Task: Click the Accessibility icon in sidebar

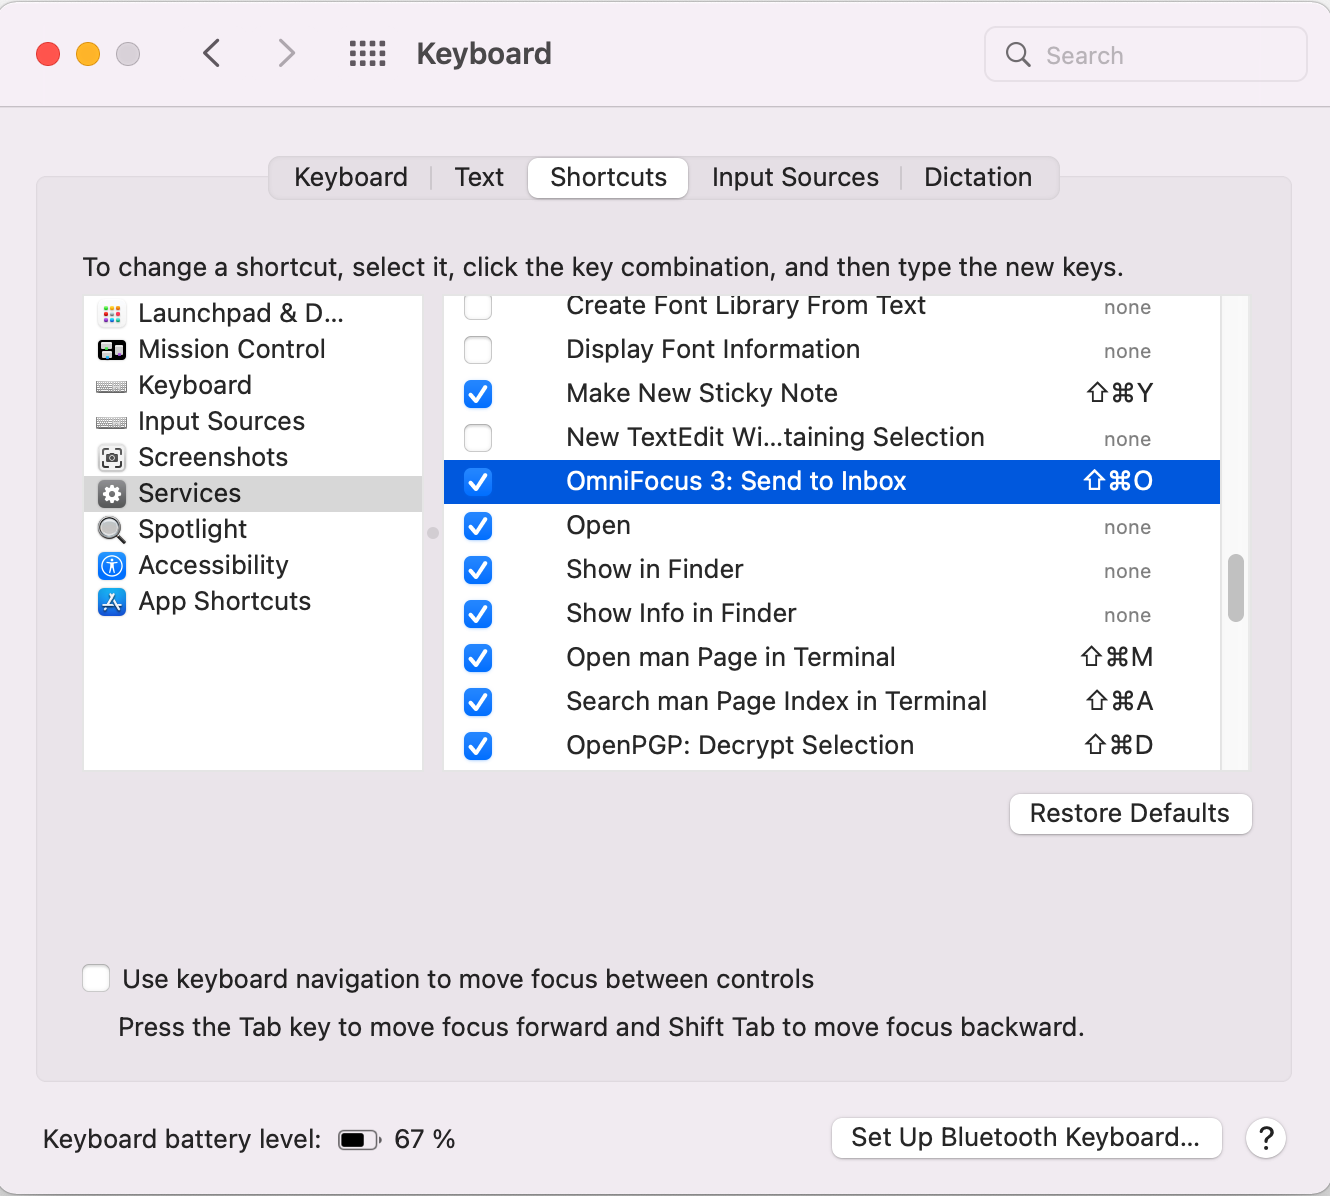Action: click(112, 566)
